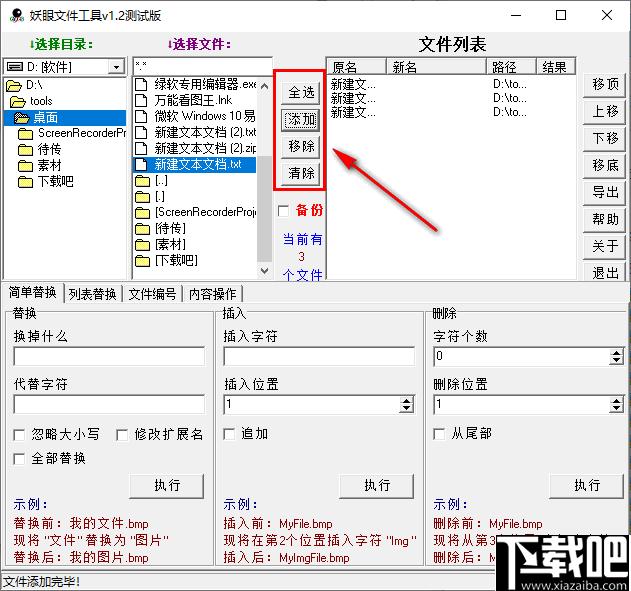Click the 原名 column header
This screenshot has width=631, height=591.
[357, 66]
